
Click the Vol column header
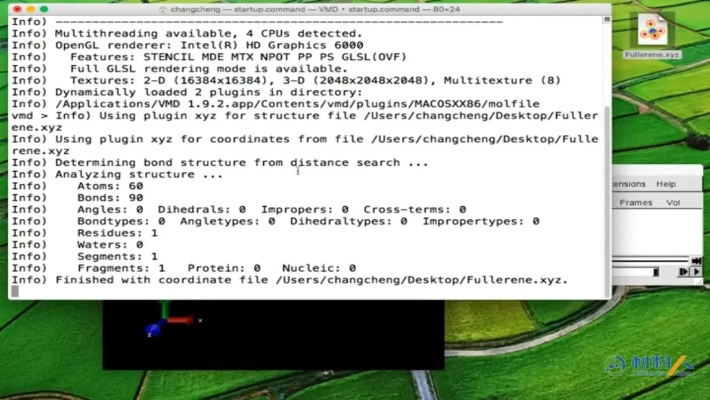coord(673,202)
